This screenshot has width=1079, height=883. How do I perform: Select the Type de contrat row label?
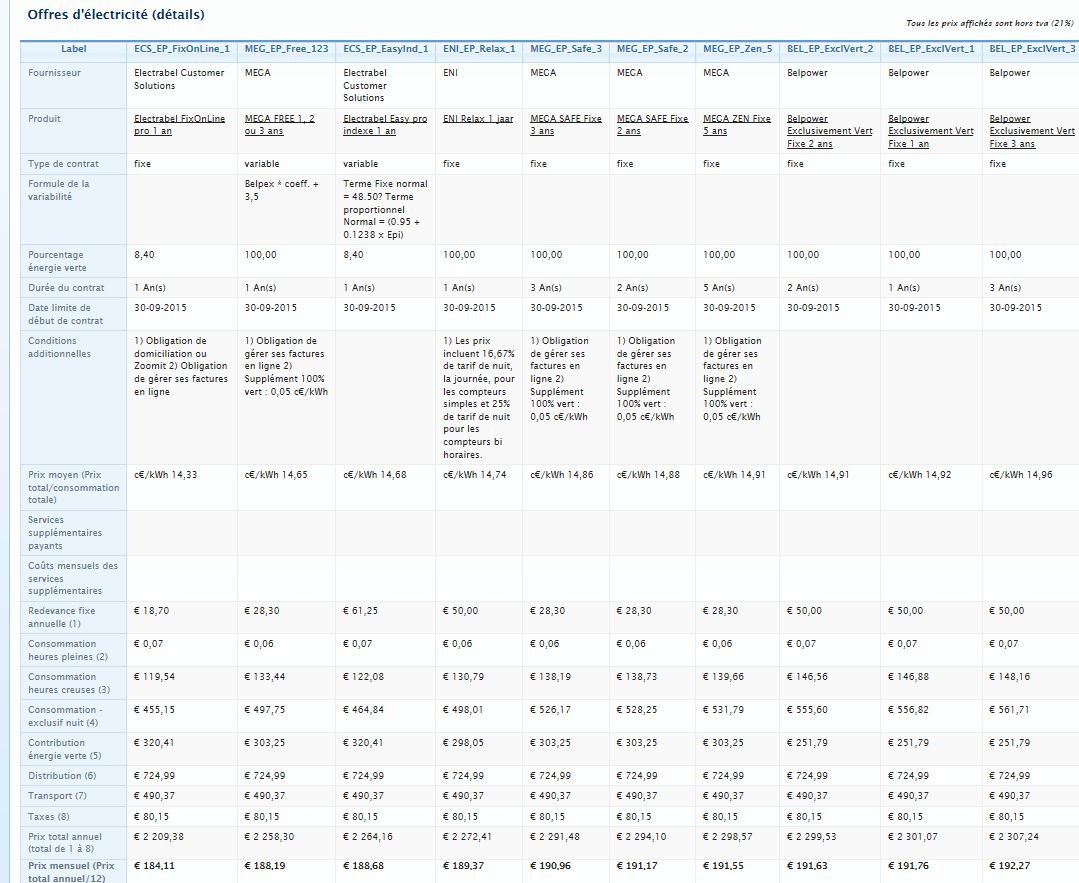63,164
